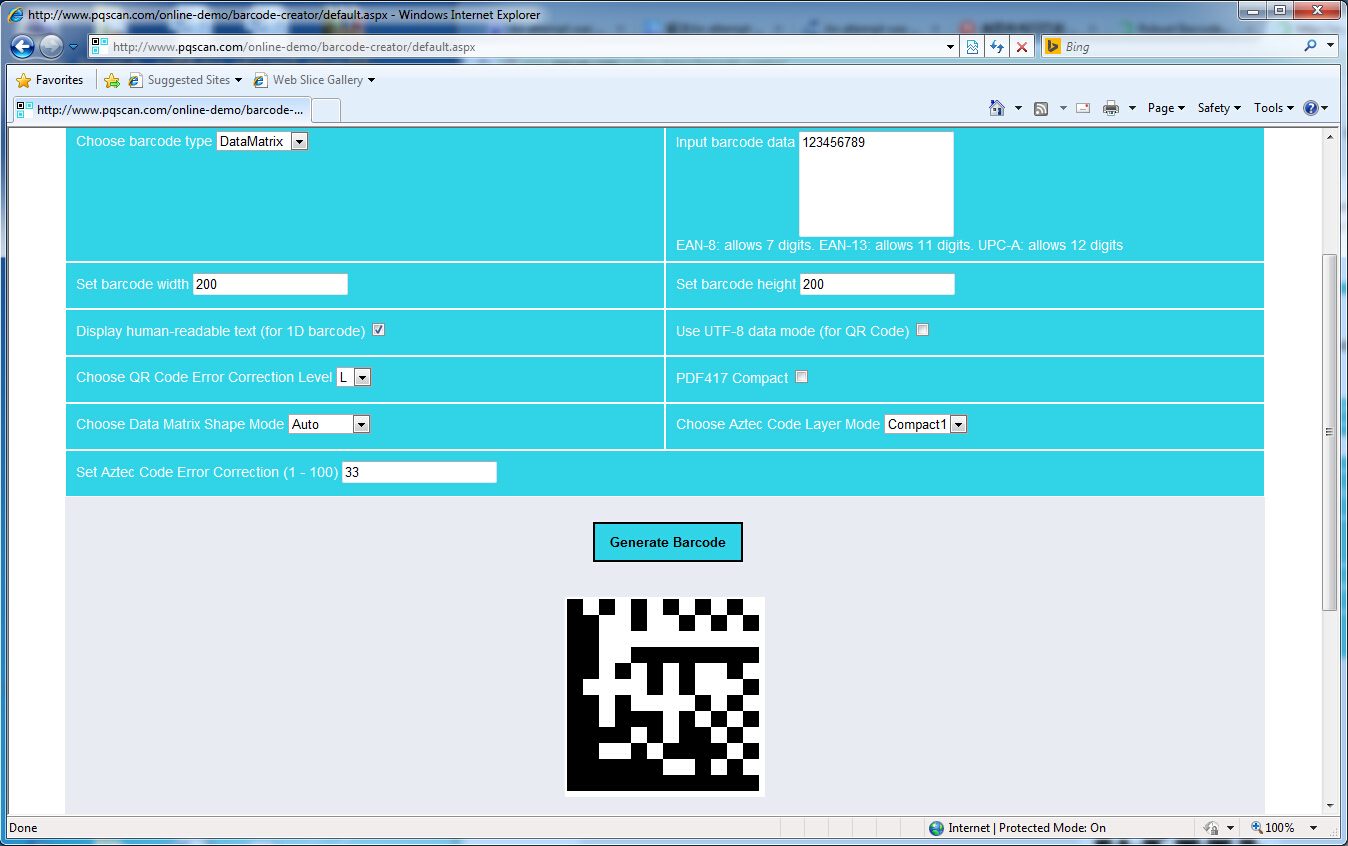
Task: Expand the address bar URL history arrow
Action: tap(951, 47)
